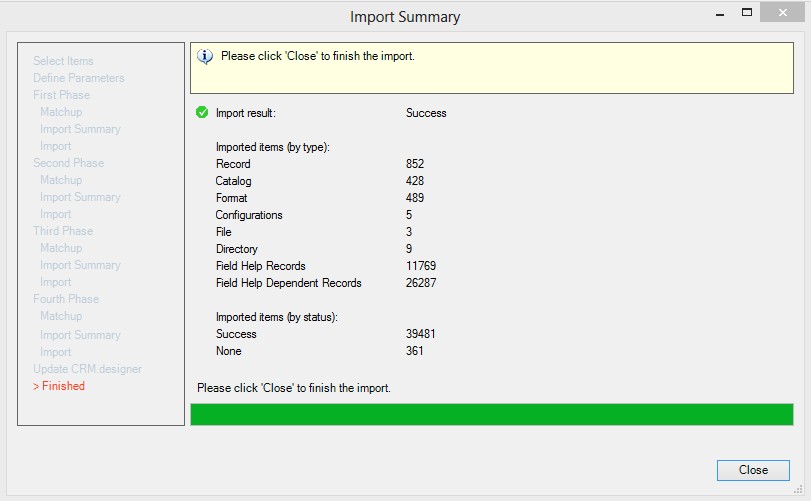Select 'Select Items' wizard step
This screenshot has width=811, height=501.
coord(63,61)
